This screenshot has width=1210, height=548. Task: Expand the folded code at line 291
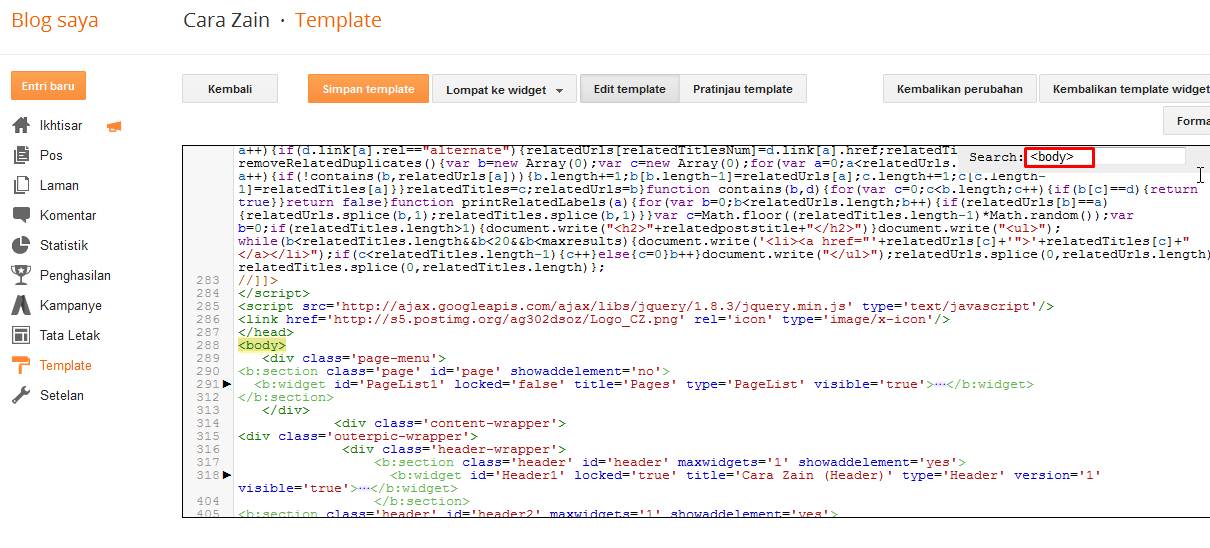226,384
